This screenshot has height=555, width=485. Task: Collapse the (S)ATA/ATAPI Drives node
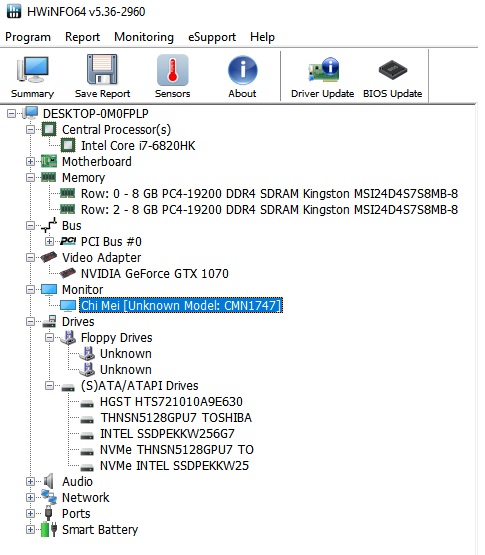tap(49, 385)
